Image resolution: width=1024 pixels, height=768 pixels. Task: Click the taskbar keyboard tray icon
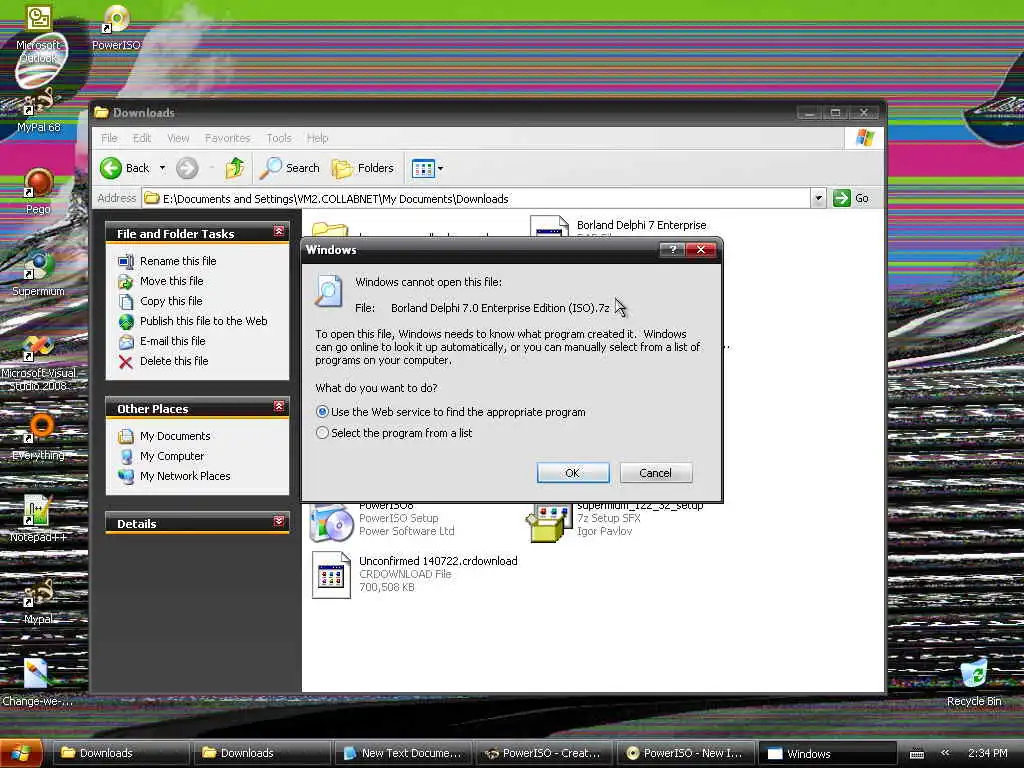[x=917, y=754]
